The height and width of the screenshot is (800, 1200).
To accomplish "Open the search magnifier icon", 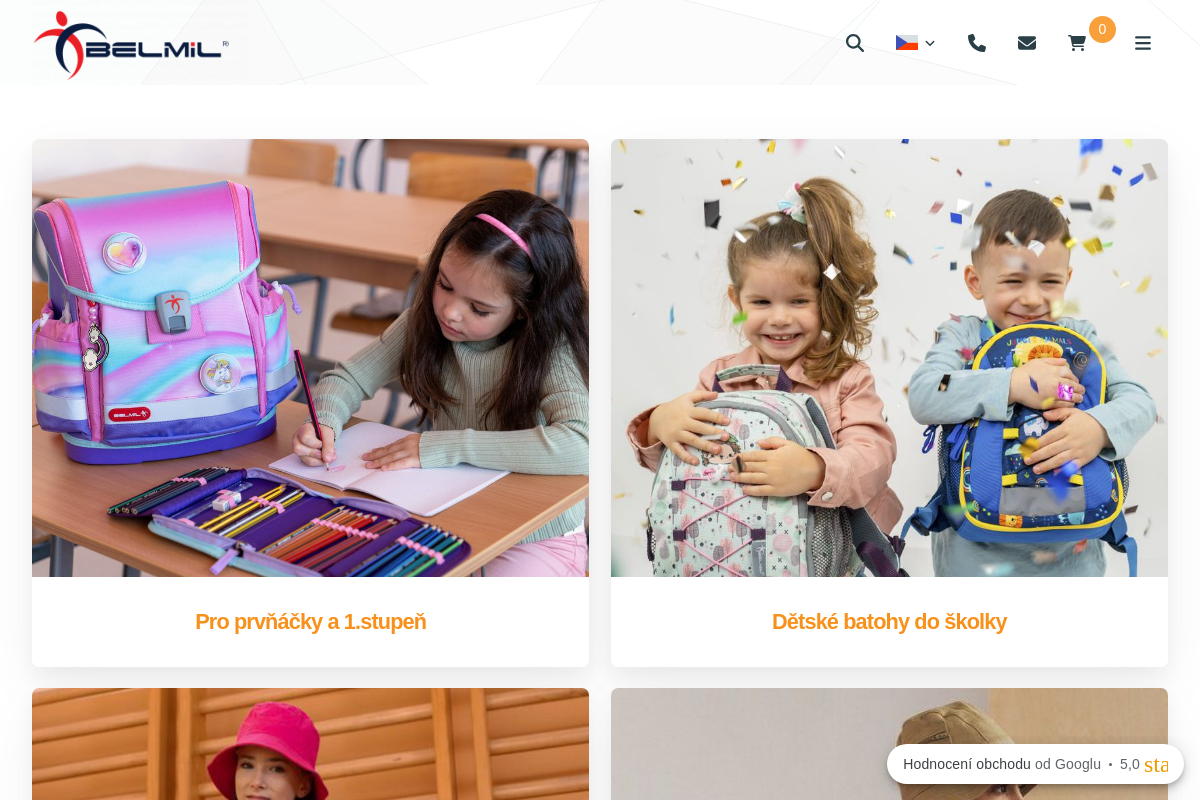I will click(855, 43).
